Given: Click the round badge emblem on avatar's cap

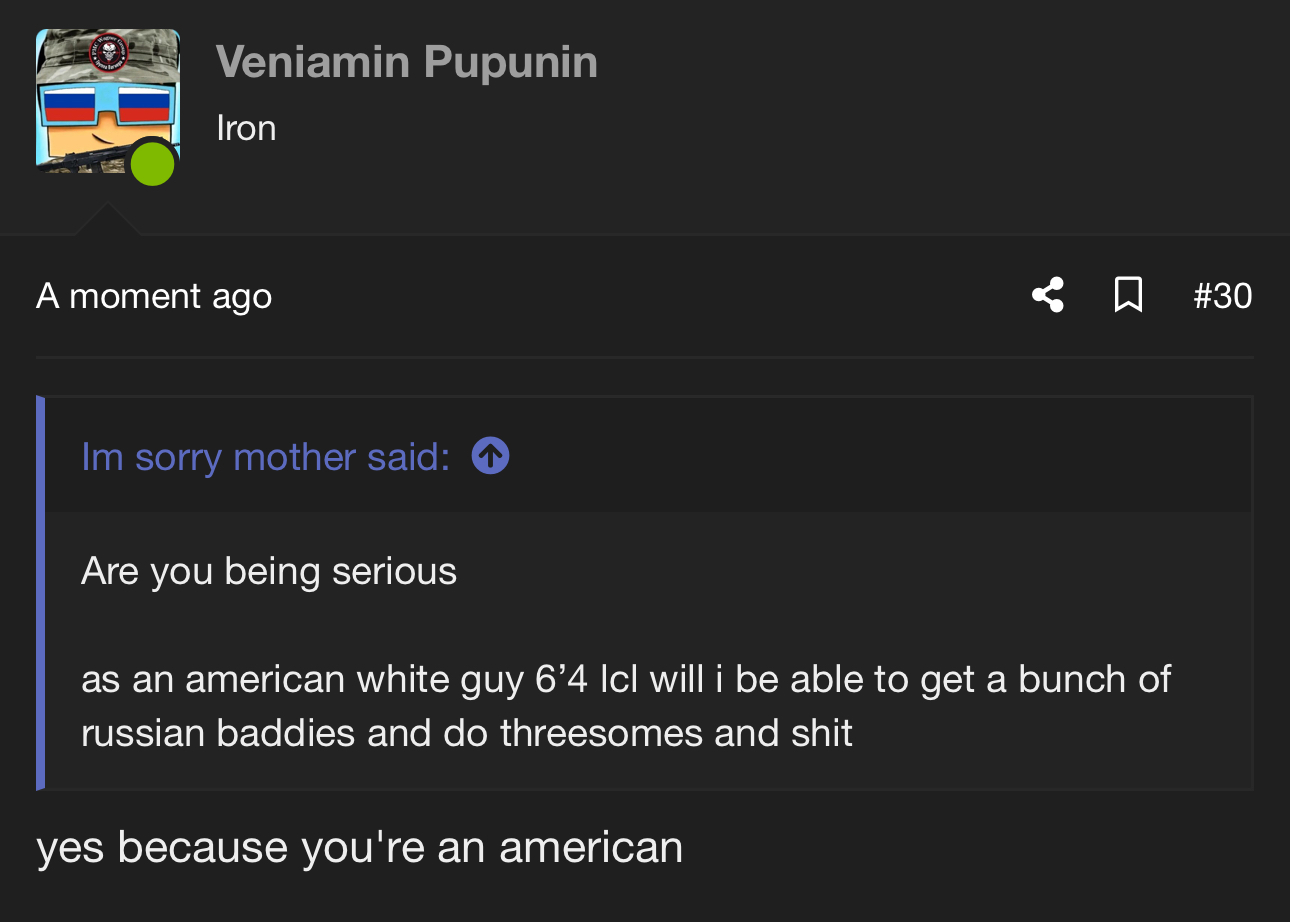Looking at the screenshot, I should click(x=109, y=52).
